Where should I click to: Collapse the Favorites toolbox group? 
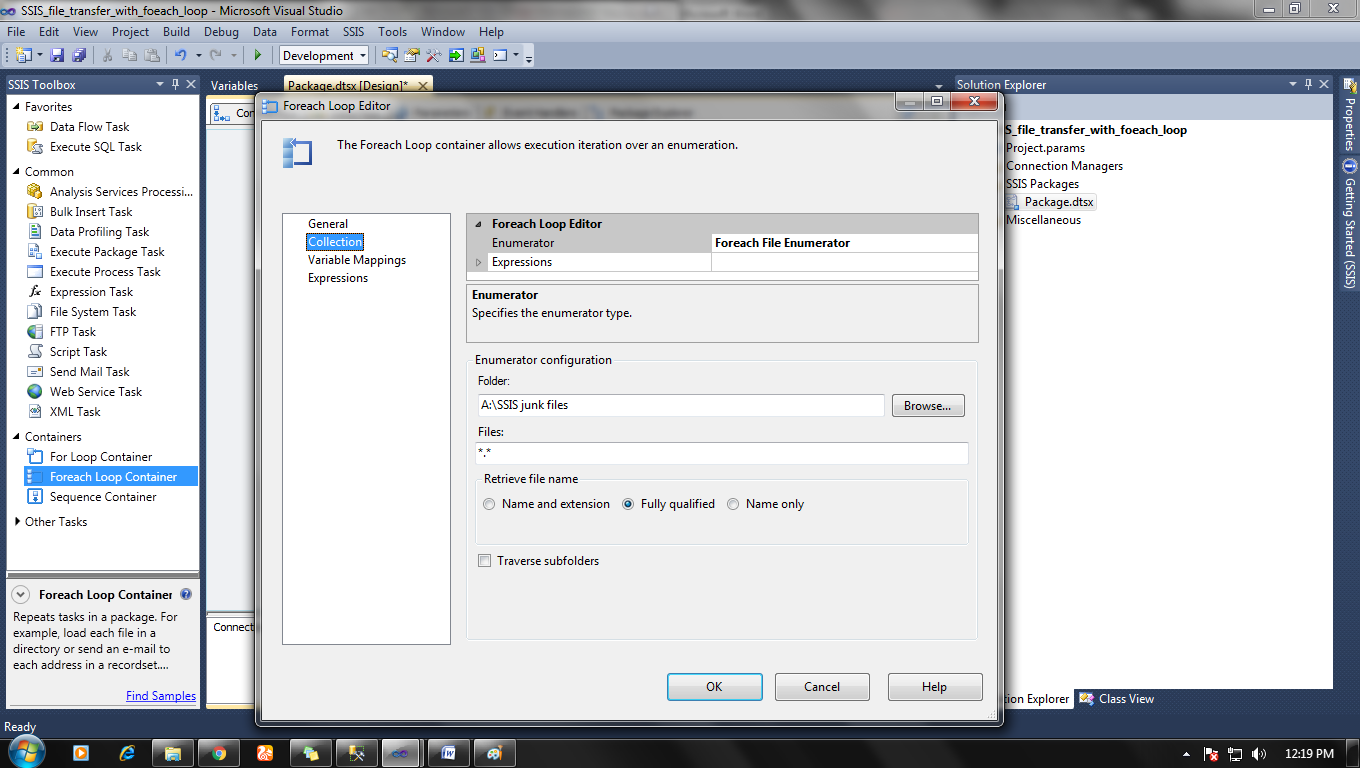click(16, 107)
